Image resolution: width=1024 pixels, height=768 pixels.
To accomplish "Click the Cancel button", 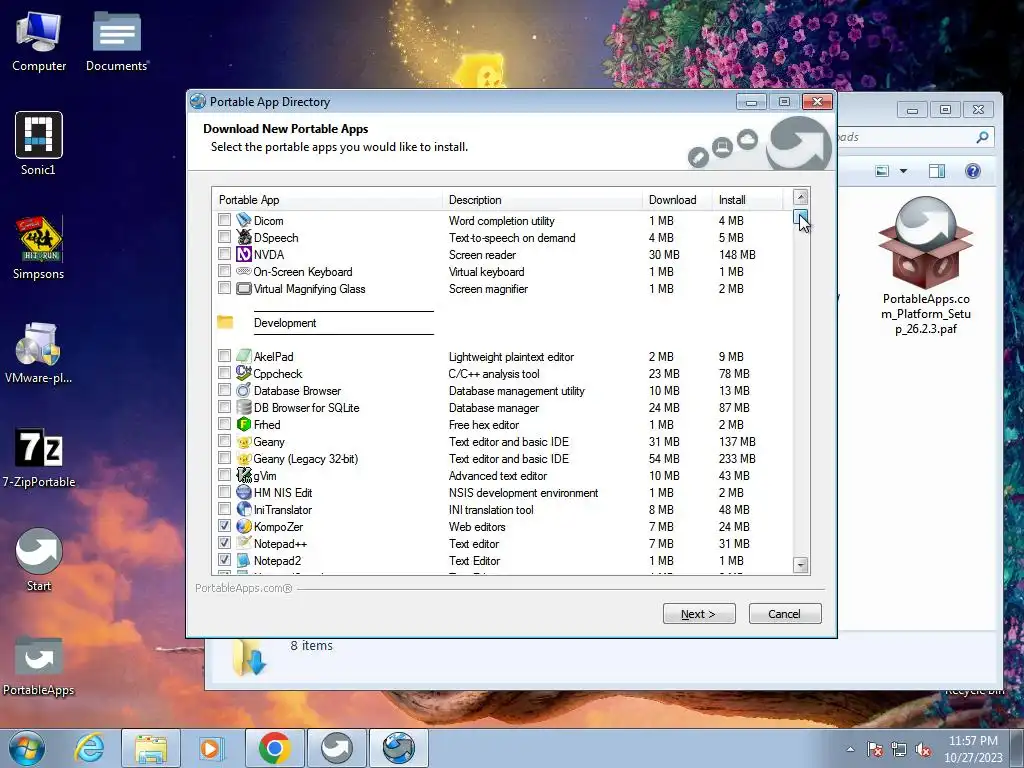I will (x=784, y=614).
